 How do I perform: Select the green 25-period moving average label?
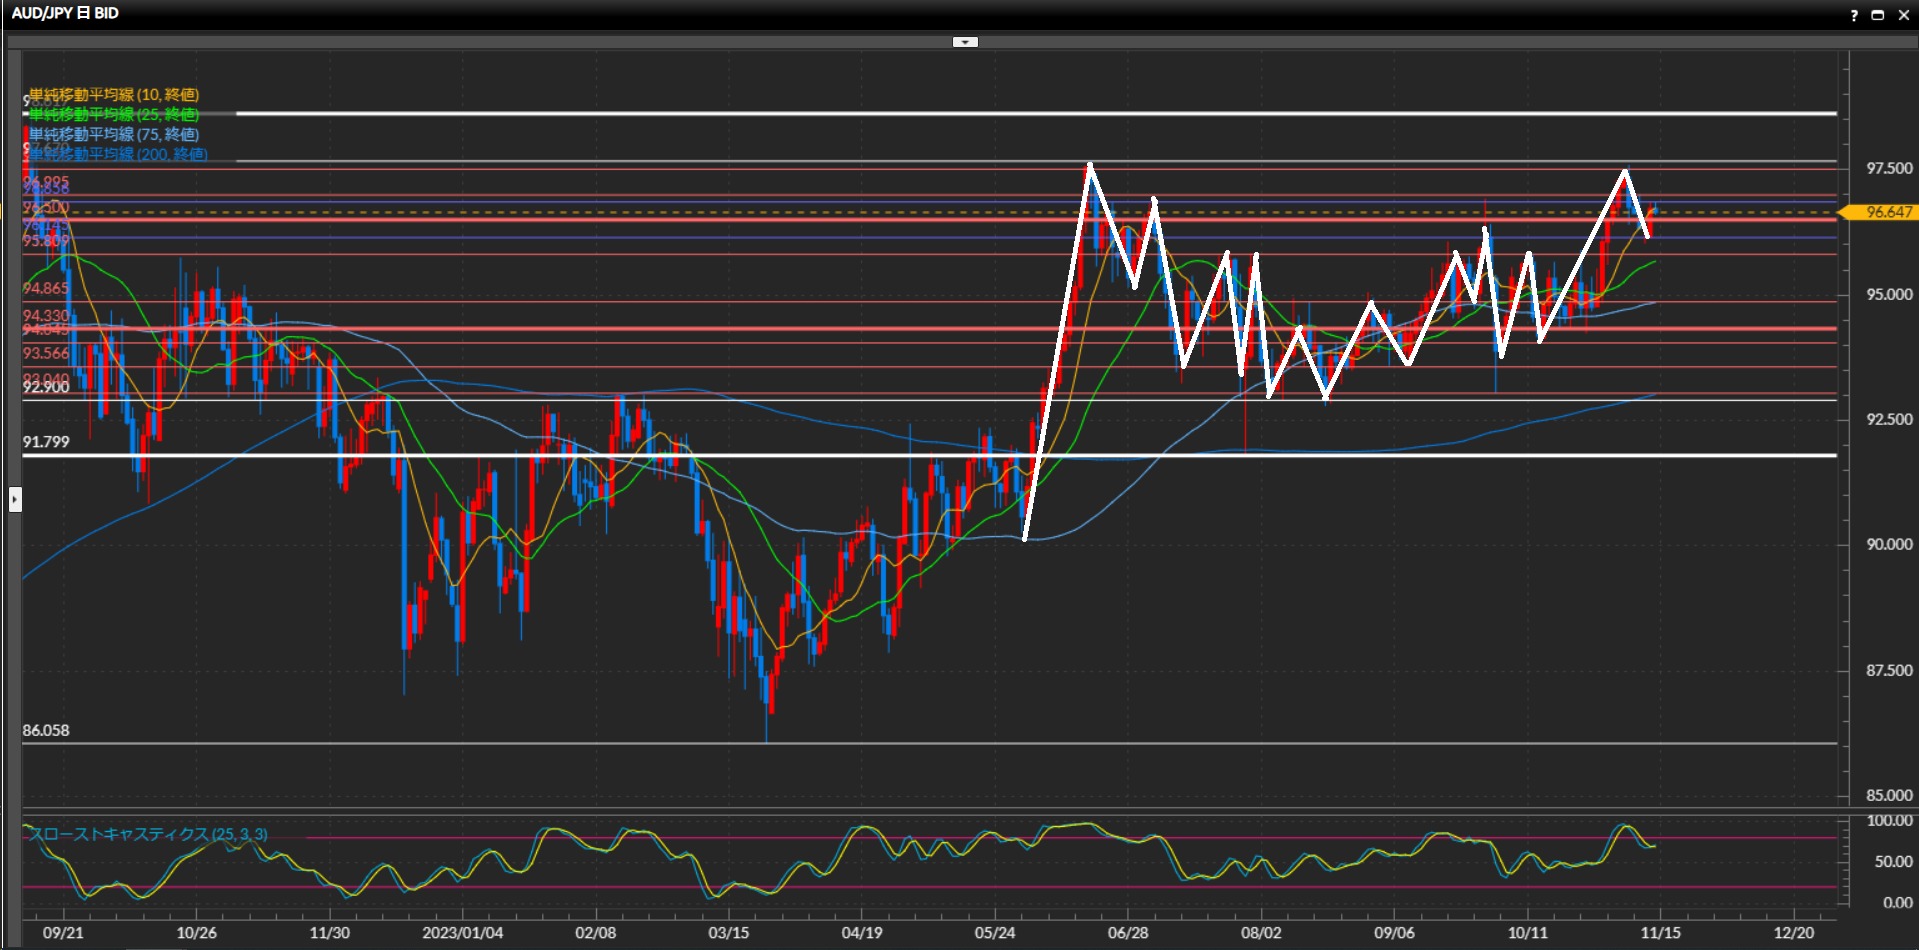(x=114, y=115)
